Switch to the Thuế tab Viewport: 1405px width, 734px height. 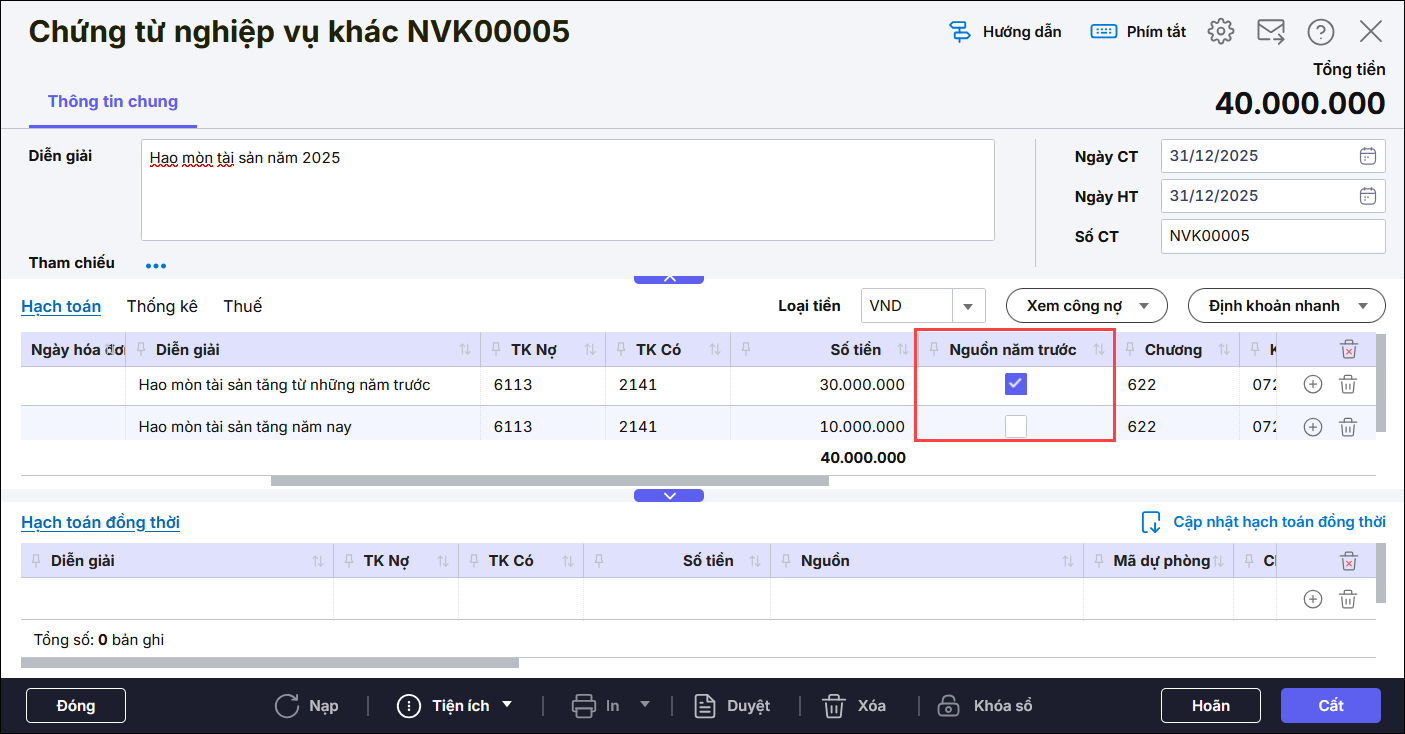[x=242, y=306]
